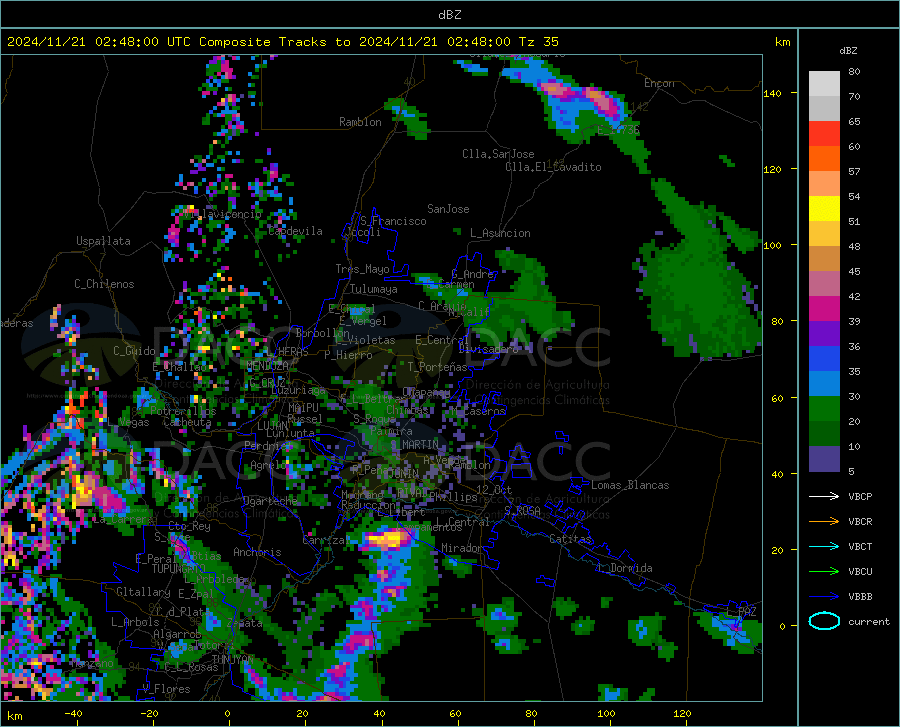Image resolution: width=900 pixels, height=727 pixels.
Task: Click the V_Flores location label
Action: click(x=166, y=689)
